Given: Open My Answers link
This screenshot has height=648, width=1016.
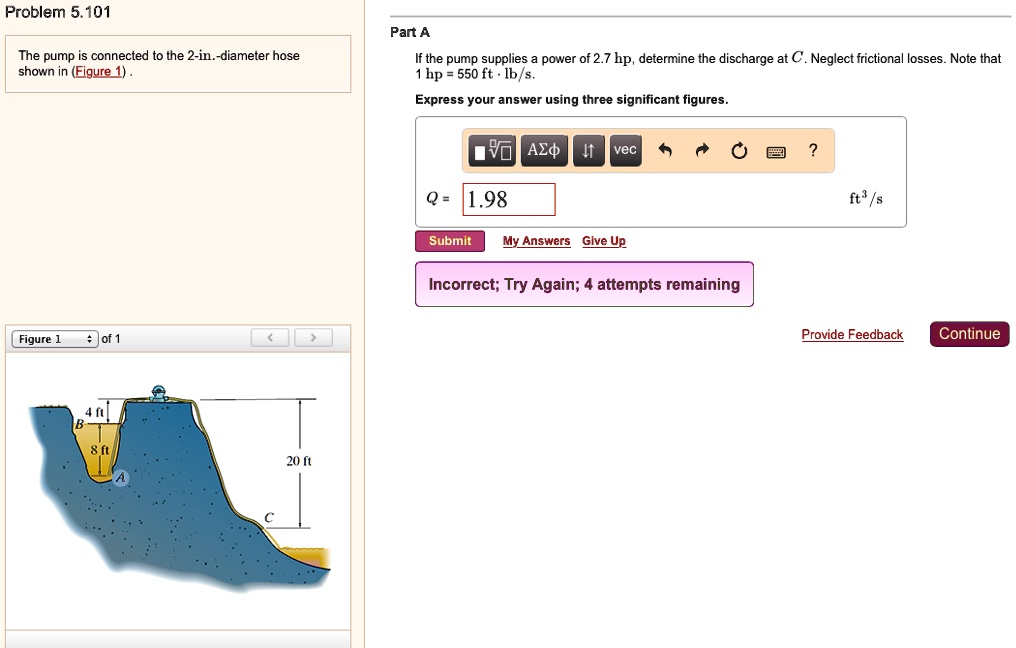Looking at the screenshot, I should coord(537,241).
